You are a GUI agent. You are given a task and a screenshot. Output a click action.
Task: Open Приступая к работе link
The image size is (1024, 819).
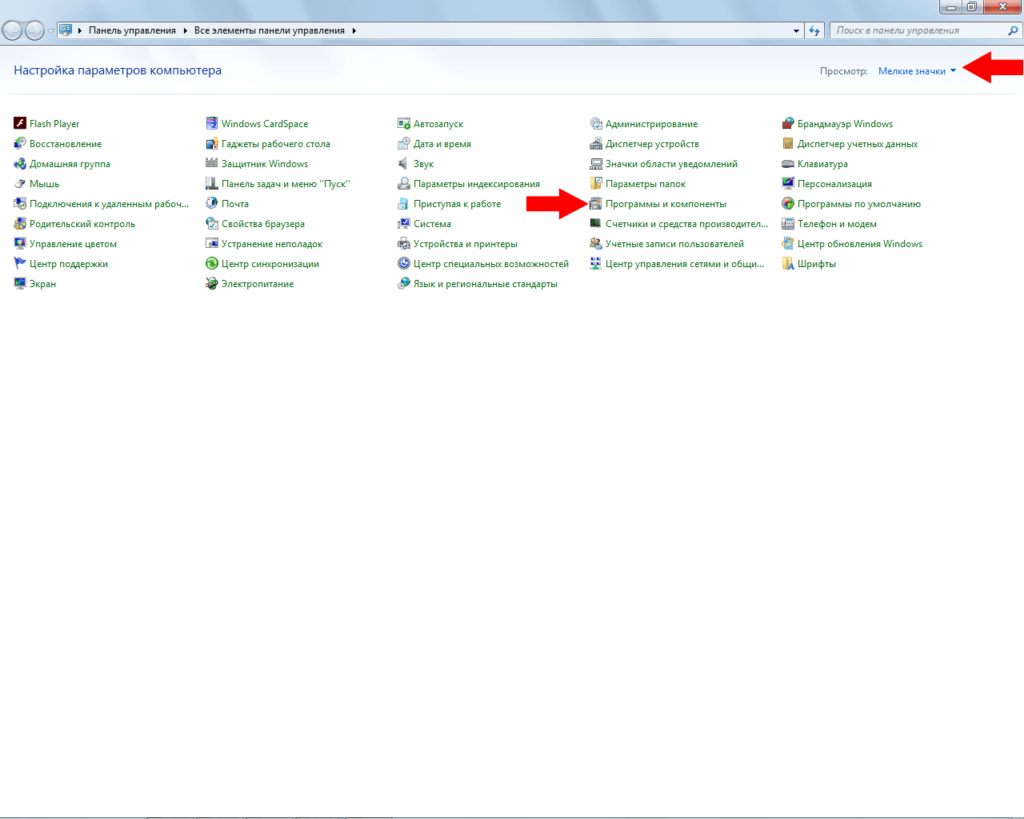point(457,203)
